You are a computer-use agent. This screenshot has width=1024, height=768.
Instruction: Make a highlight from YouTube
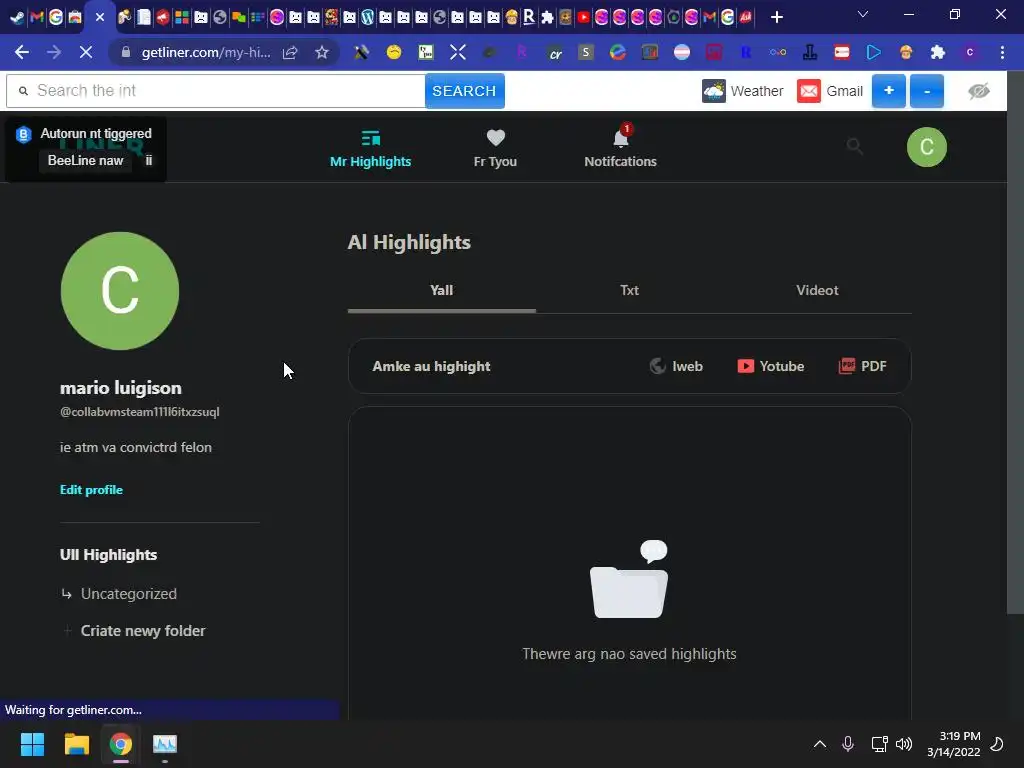coord(771,366)
